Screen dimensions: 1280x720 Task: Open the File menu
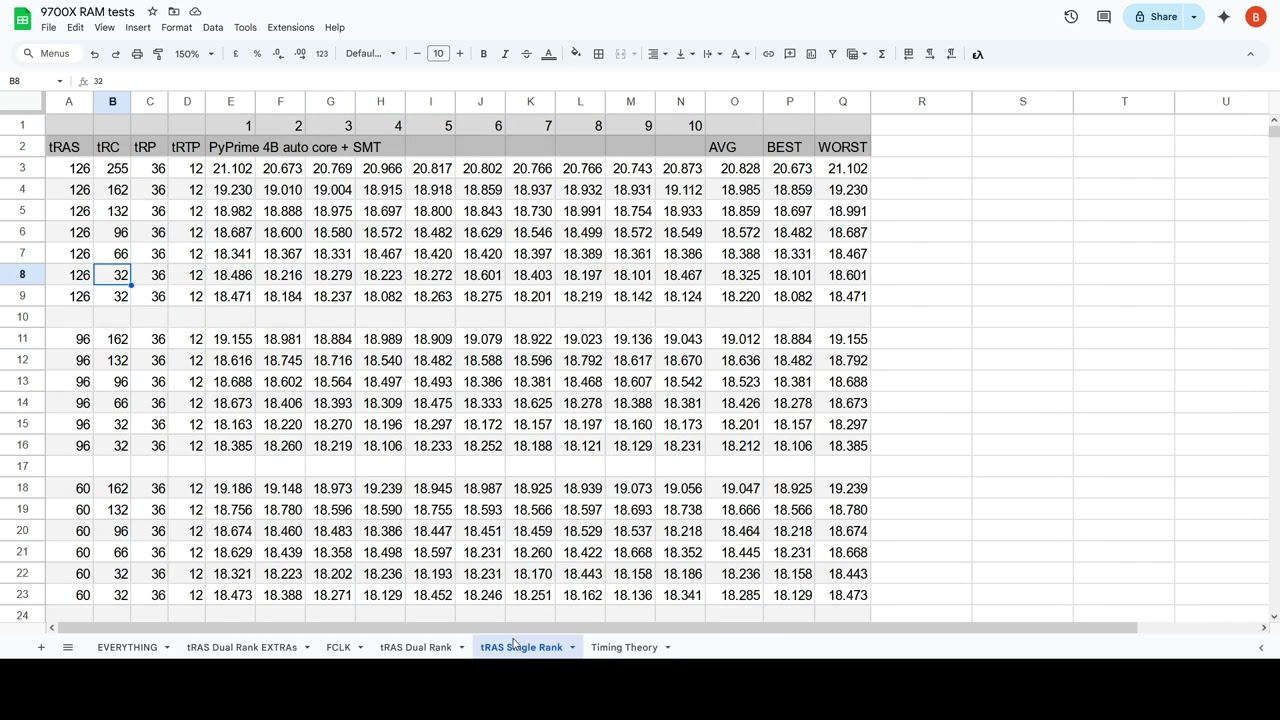point(48,28)
